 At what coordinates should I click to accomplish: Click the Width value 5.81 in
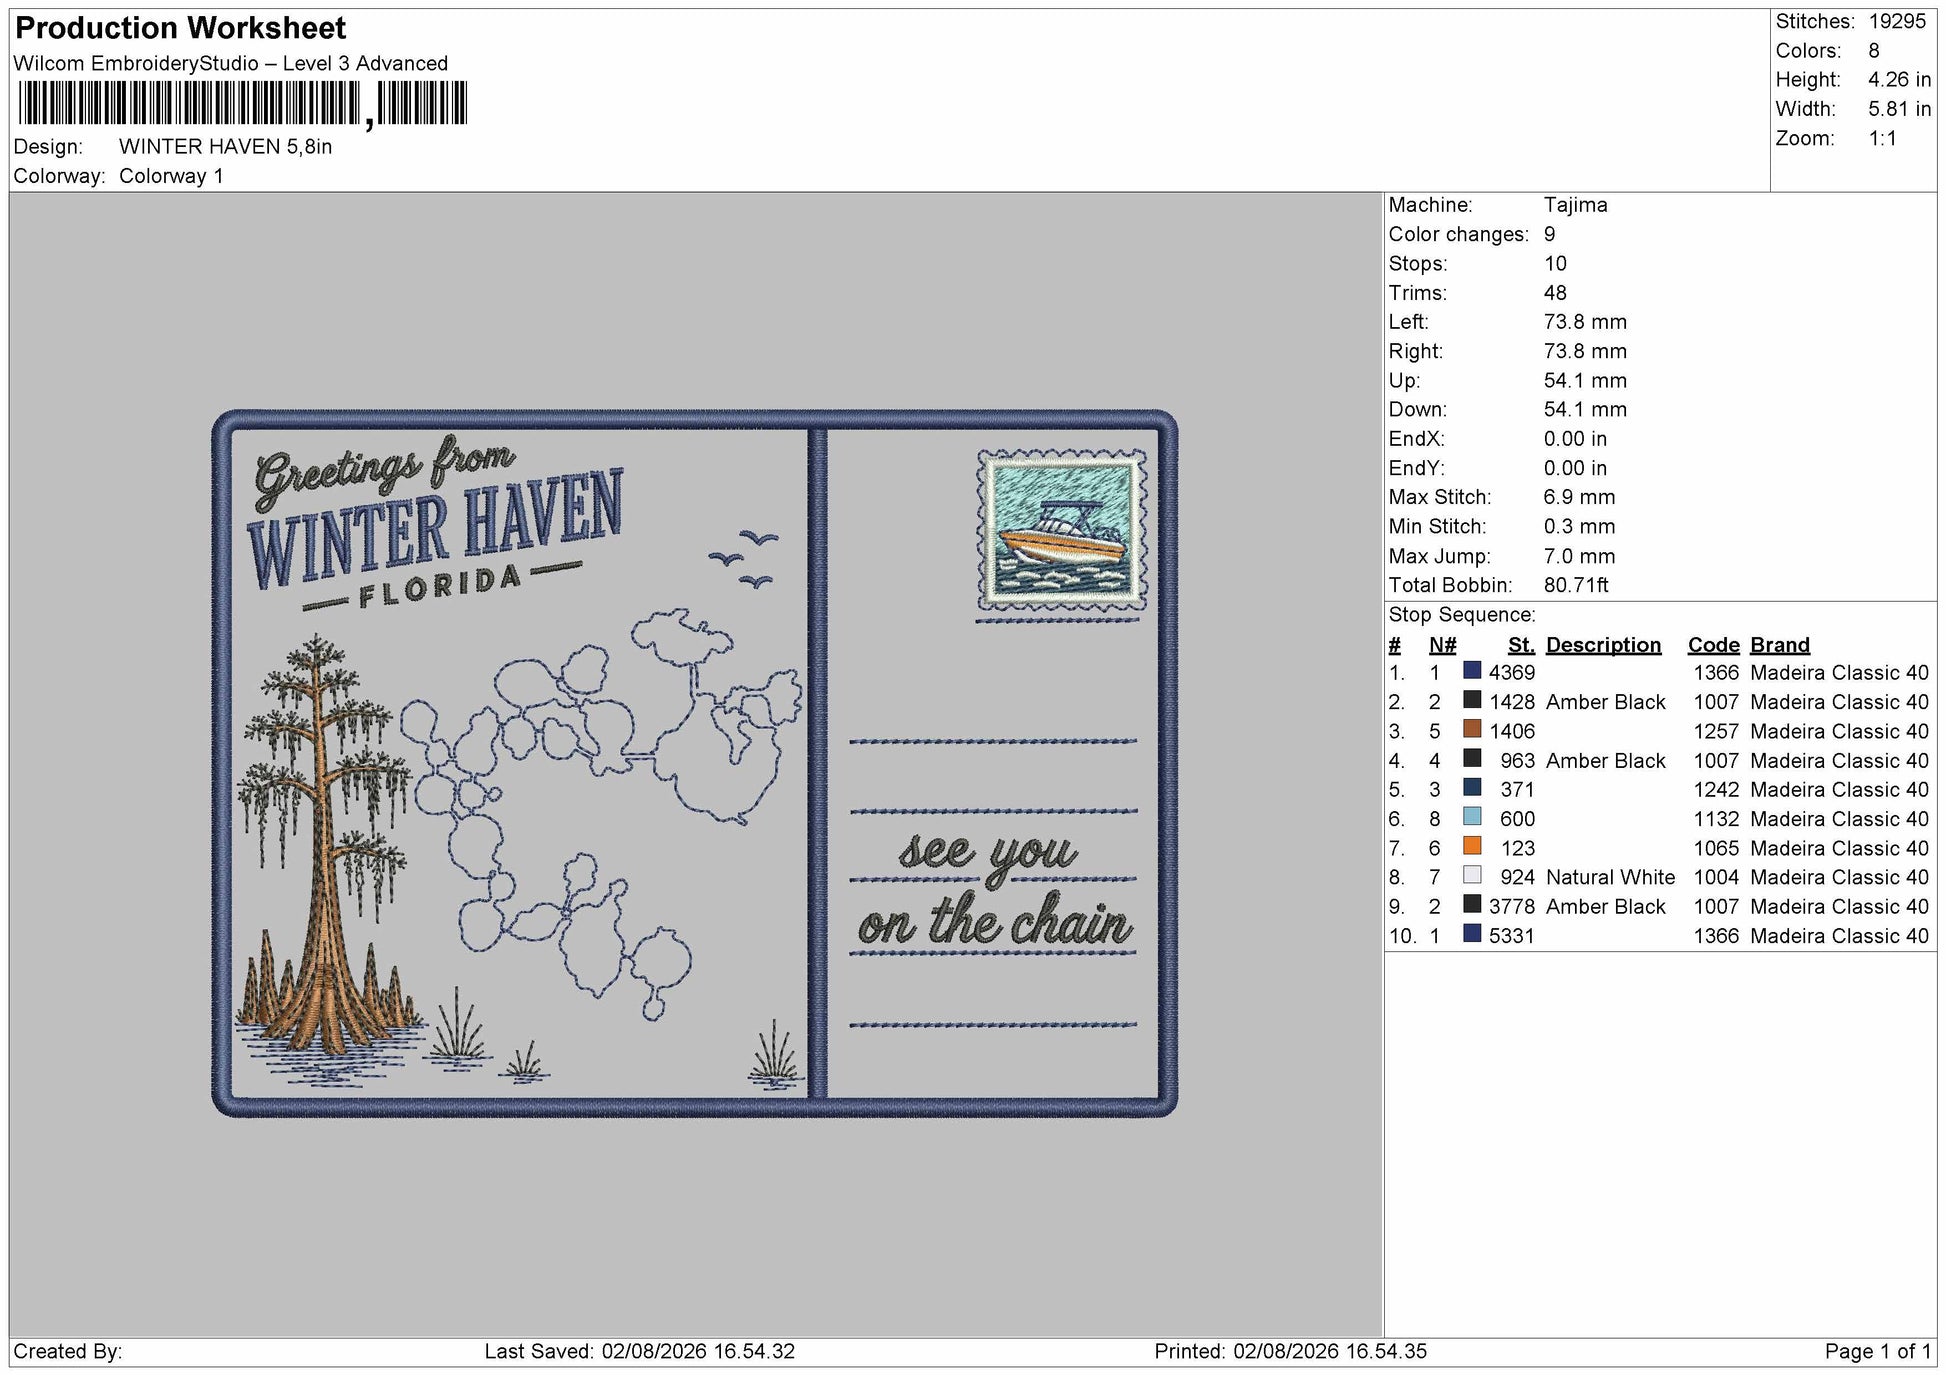coord(1900,109)
